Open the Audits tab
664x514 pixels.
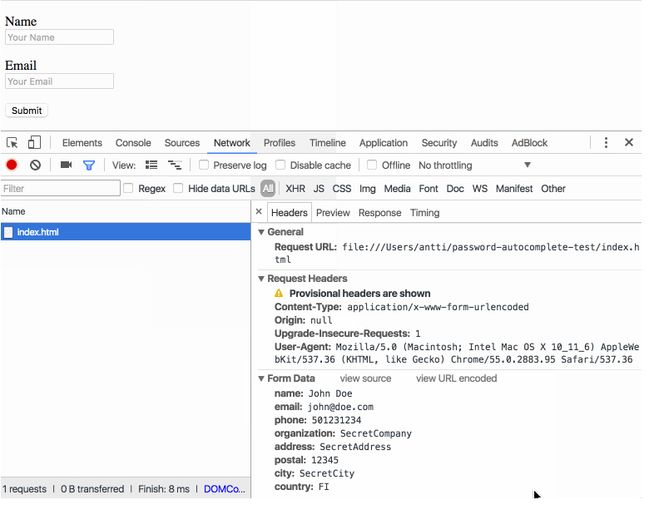click(x=484, y=143)
